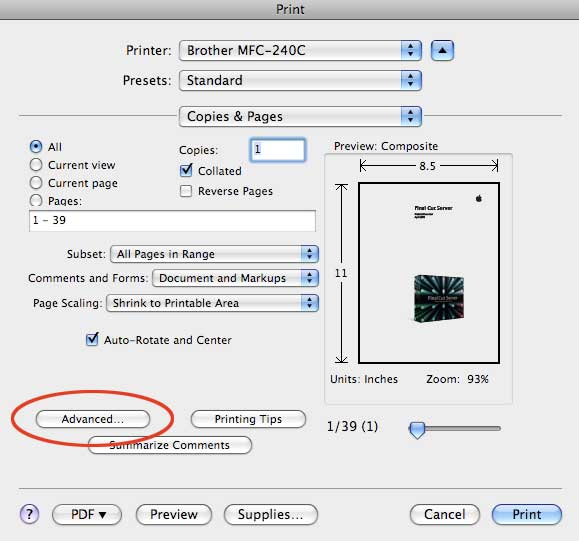Collapse the print dialog with the triangle button
Viewport: 579px width, 541px height.
coord(442,51)
